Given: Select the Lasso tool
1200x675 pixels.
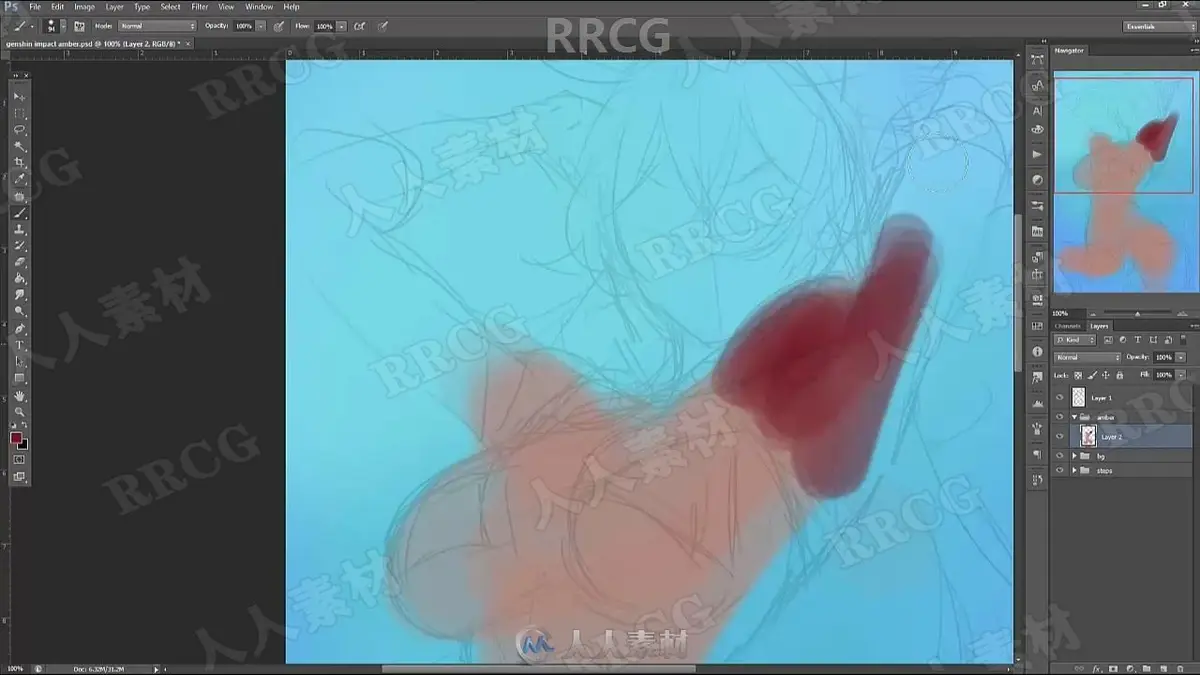Looking at the screenshot, I should 20,130.
